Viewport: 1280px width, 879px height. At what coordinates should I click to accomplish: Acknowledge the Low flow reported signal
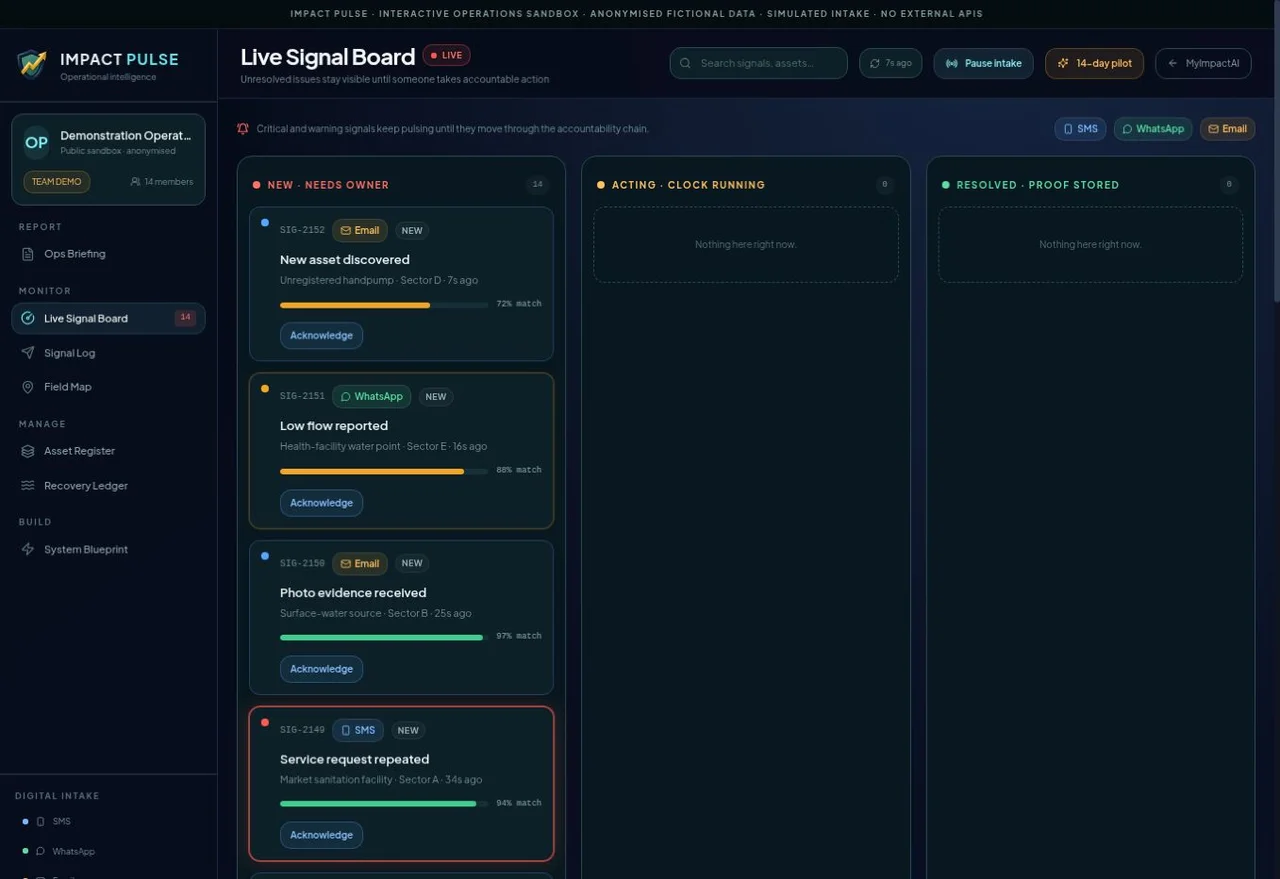pos(321,503)
